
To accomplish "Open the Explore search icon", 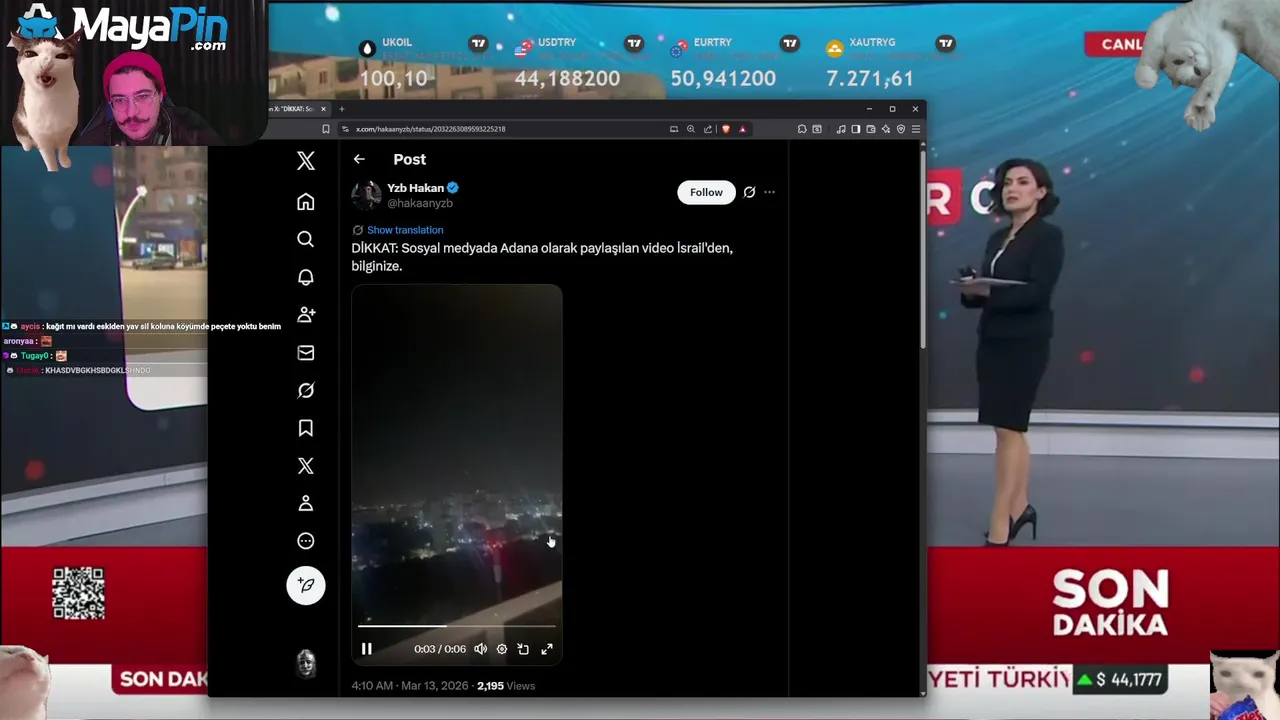I will coord(306,239).
